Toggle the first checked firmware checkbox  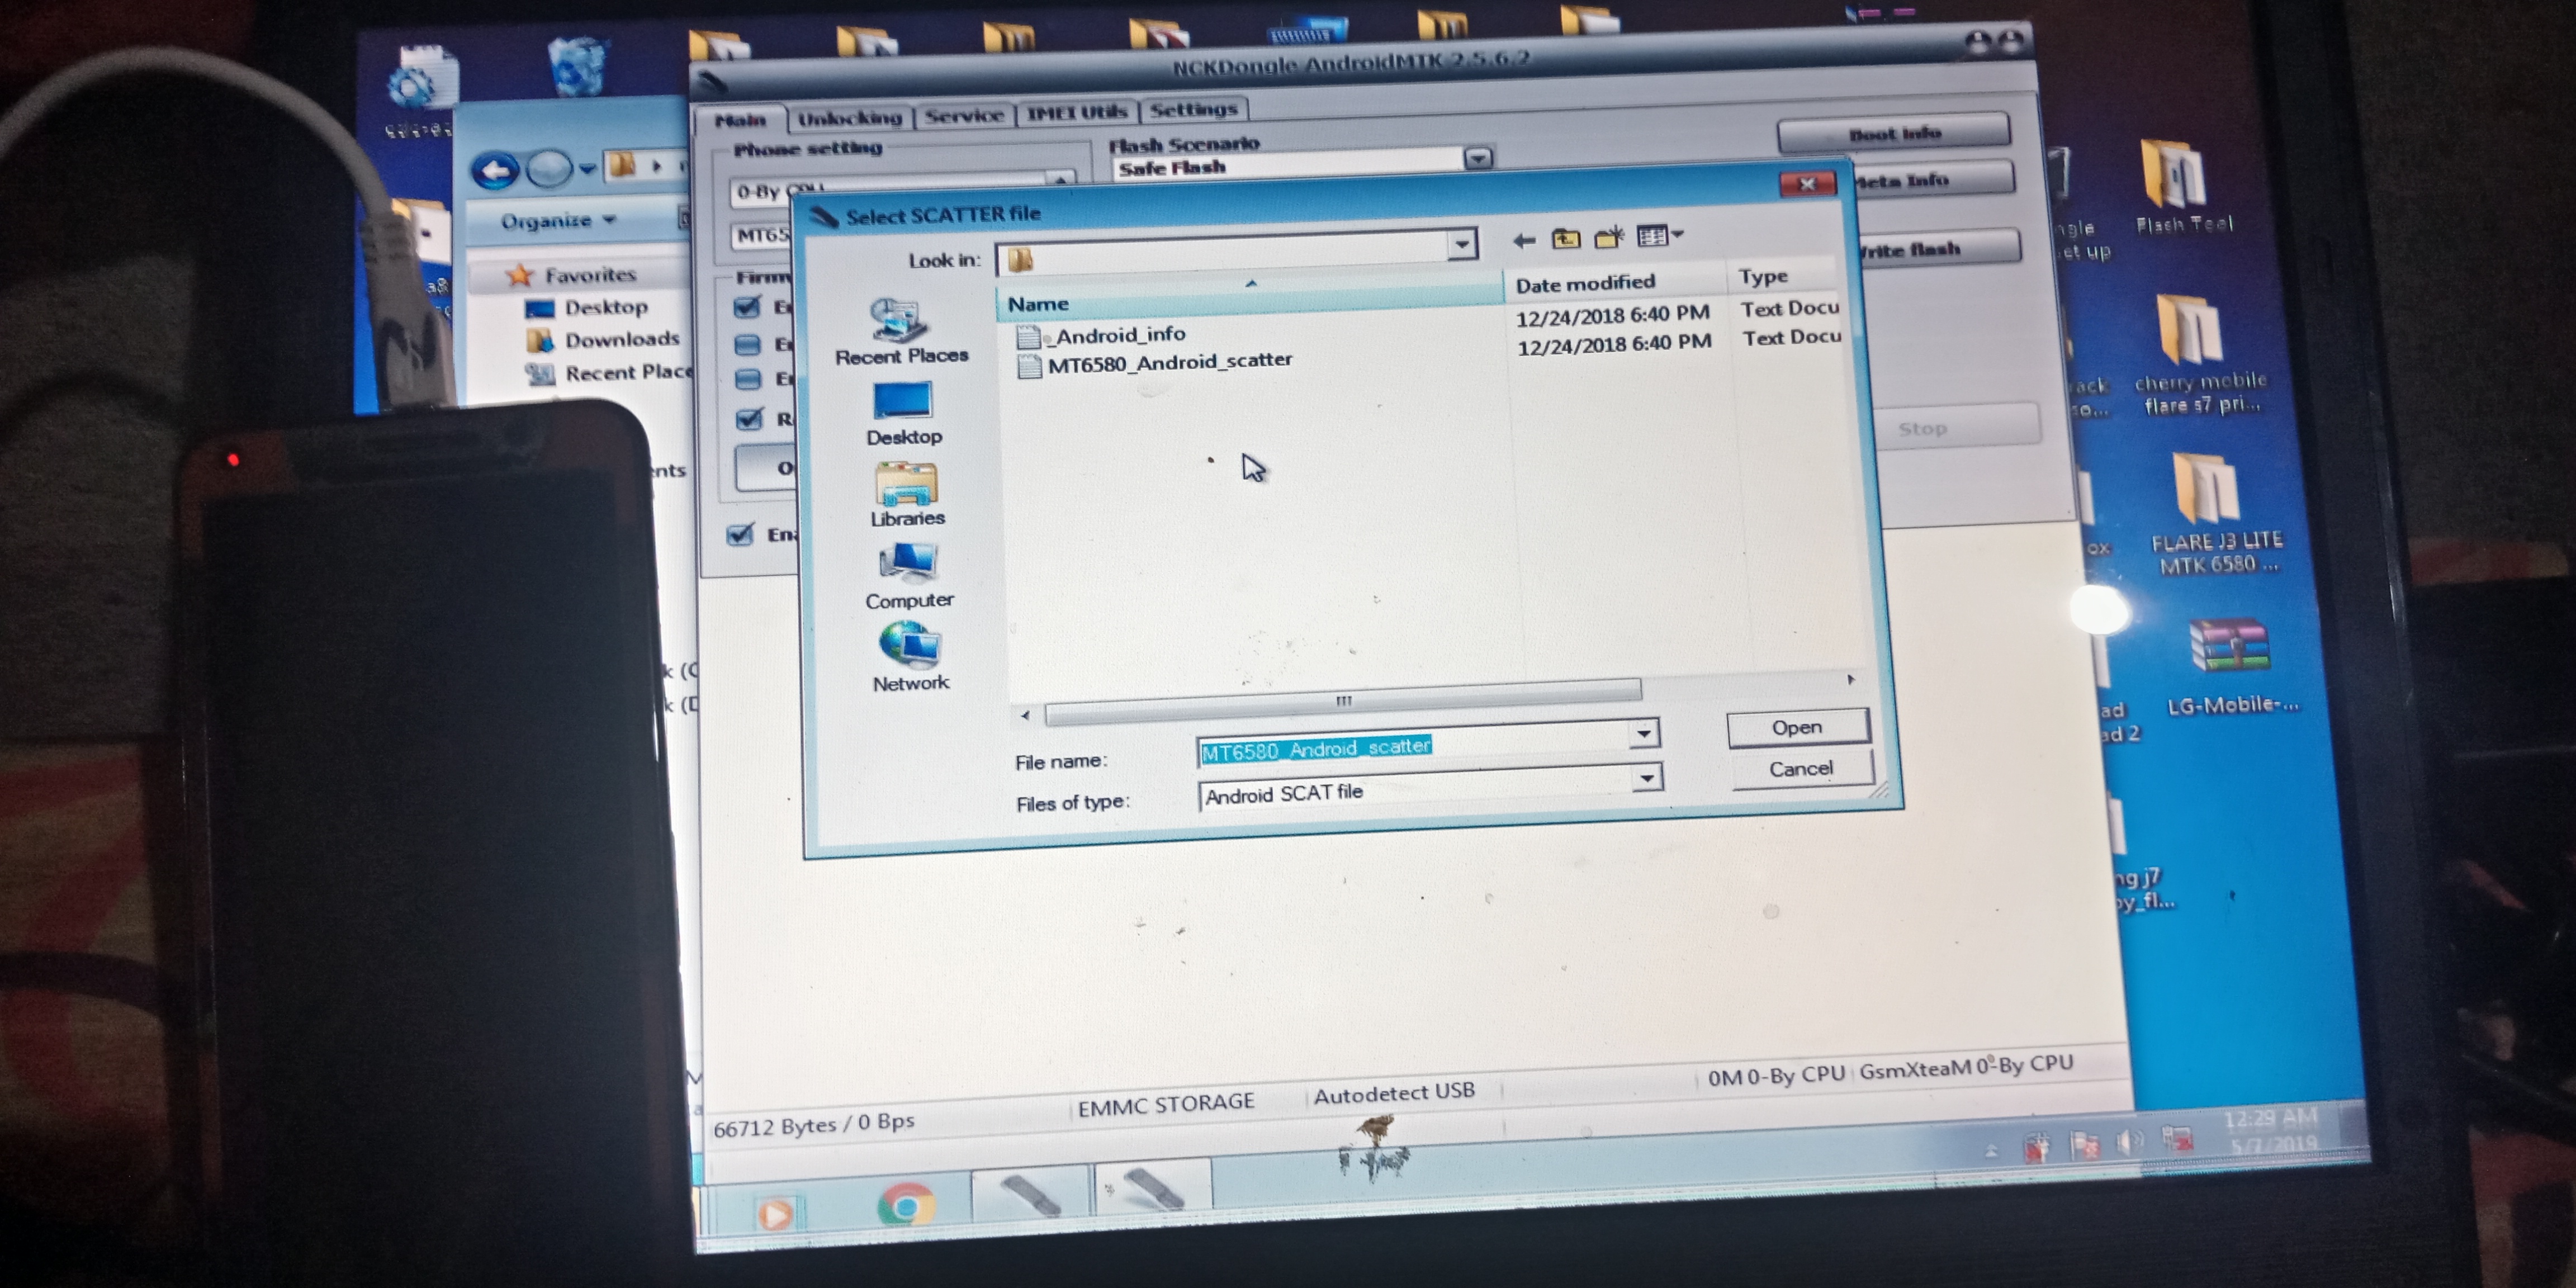point(748,307)
